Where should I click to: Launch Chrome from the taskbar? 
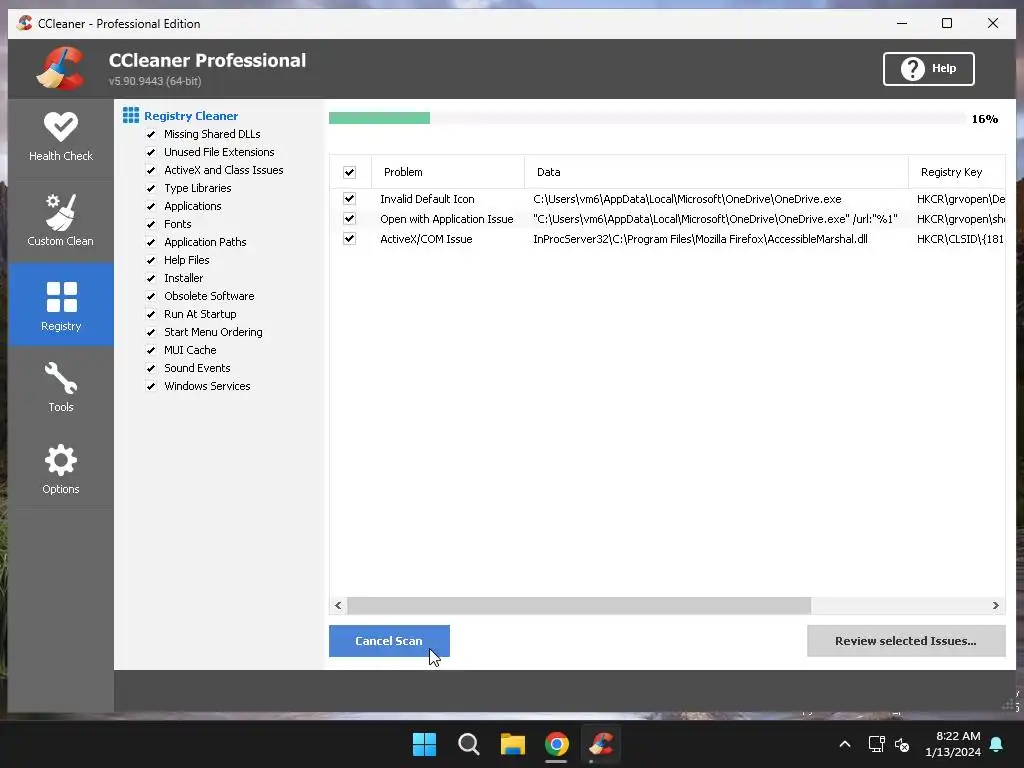point(556,744)
